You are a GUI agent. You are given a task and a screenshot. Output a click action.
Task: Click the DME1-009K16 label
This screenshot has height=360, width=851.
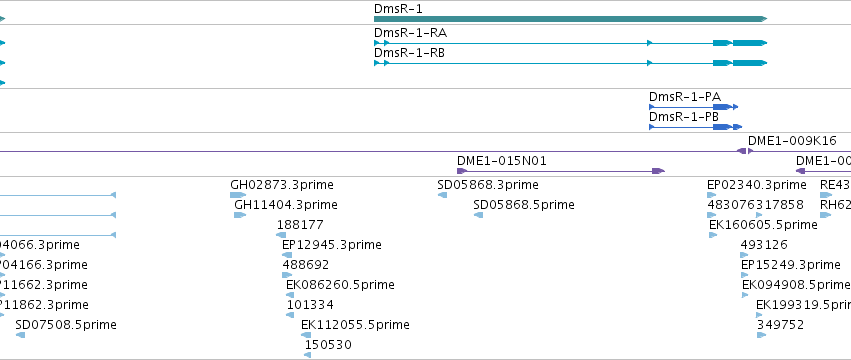[x=792, y=141]
